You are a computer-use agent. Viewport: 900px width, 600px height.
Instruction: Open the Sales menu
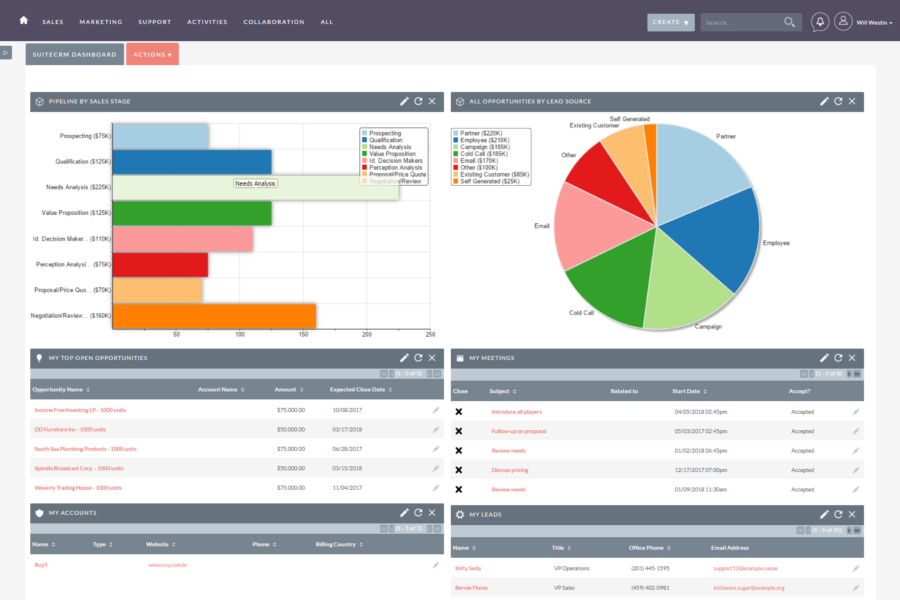(53, 21)
